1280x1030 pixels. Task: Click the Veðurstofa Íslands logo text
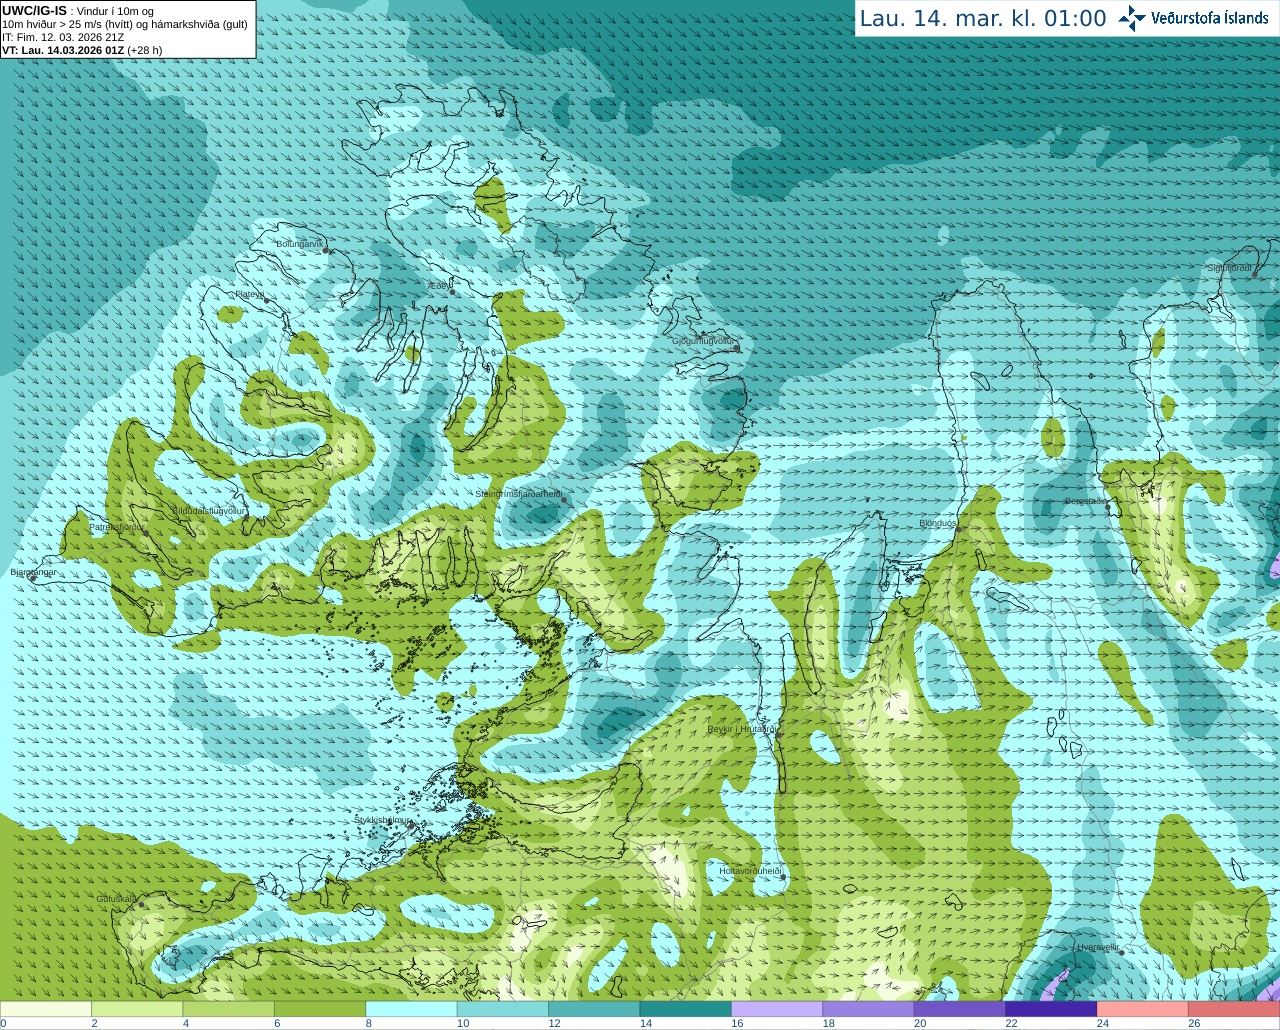pyautogui.click(x=1209, y=18)
